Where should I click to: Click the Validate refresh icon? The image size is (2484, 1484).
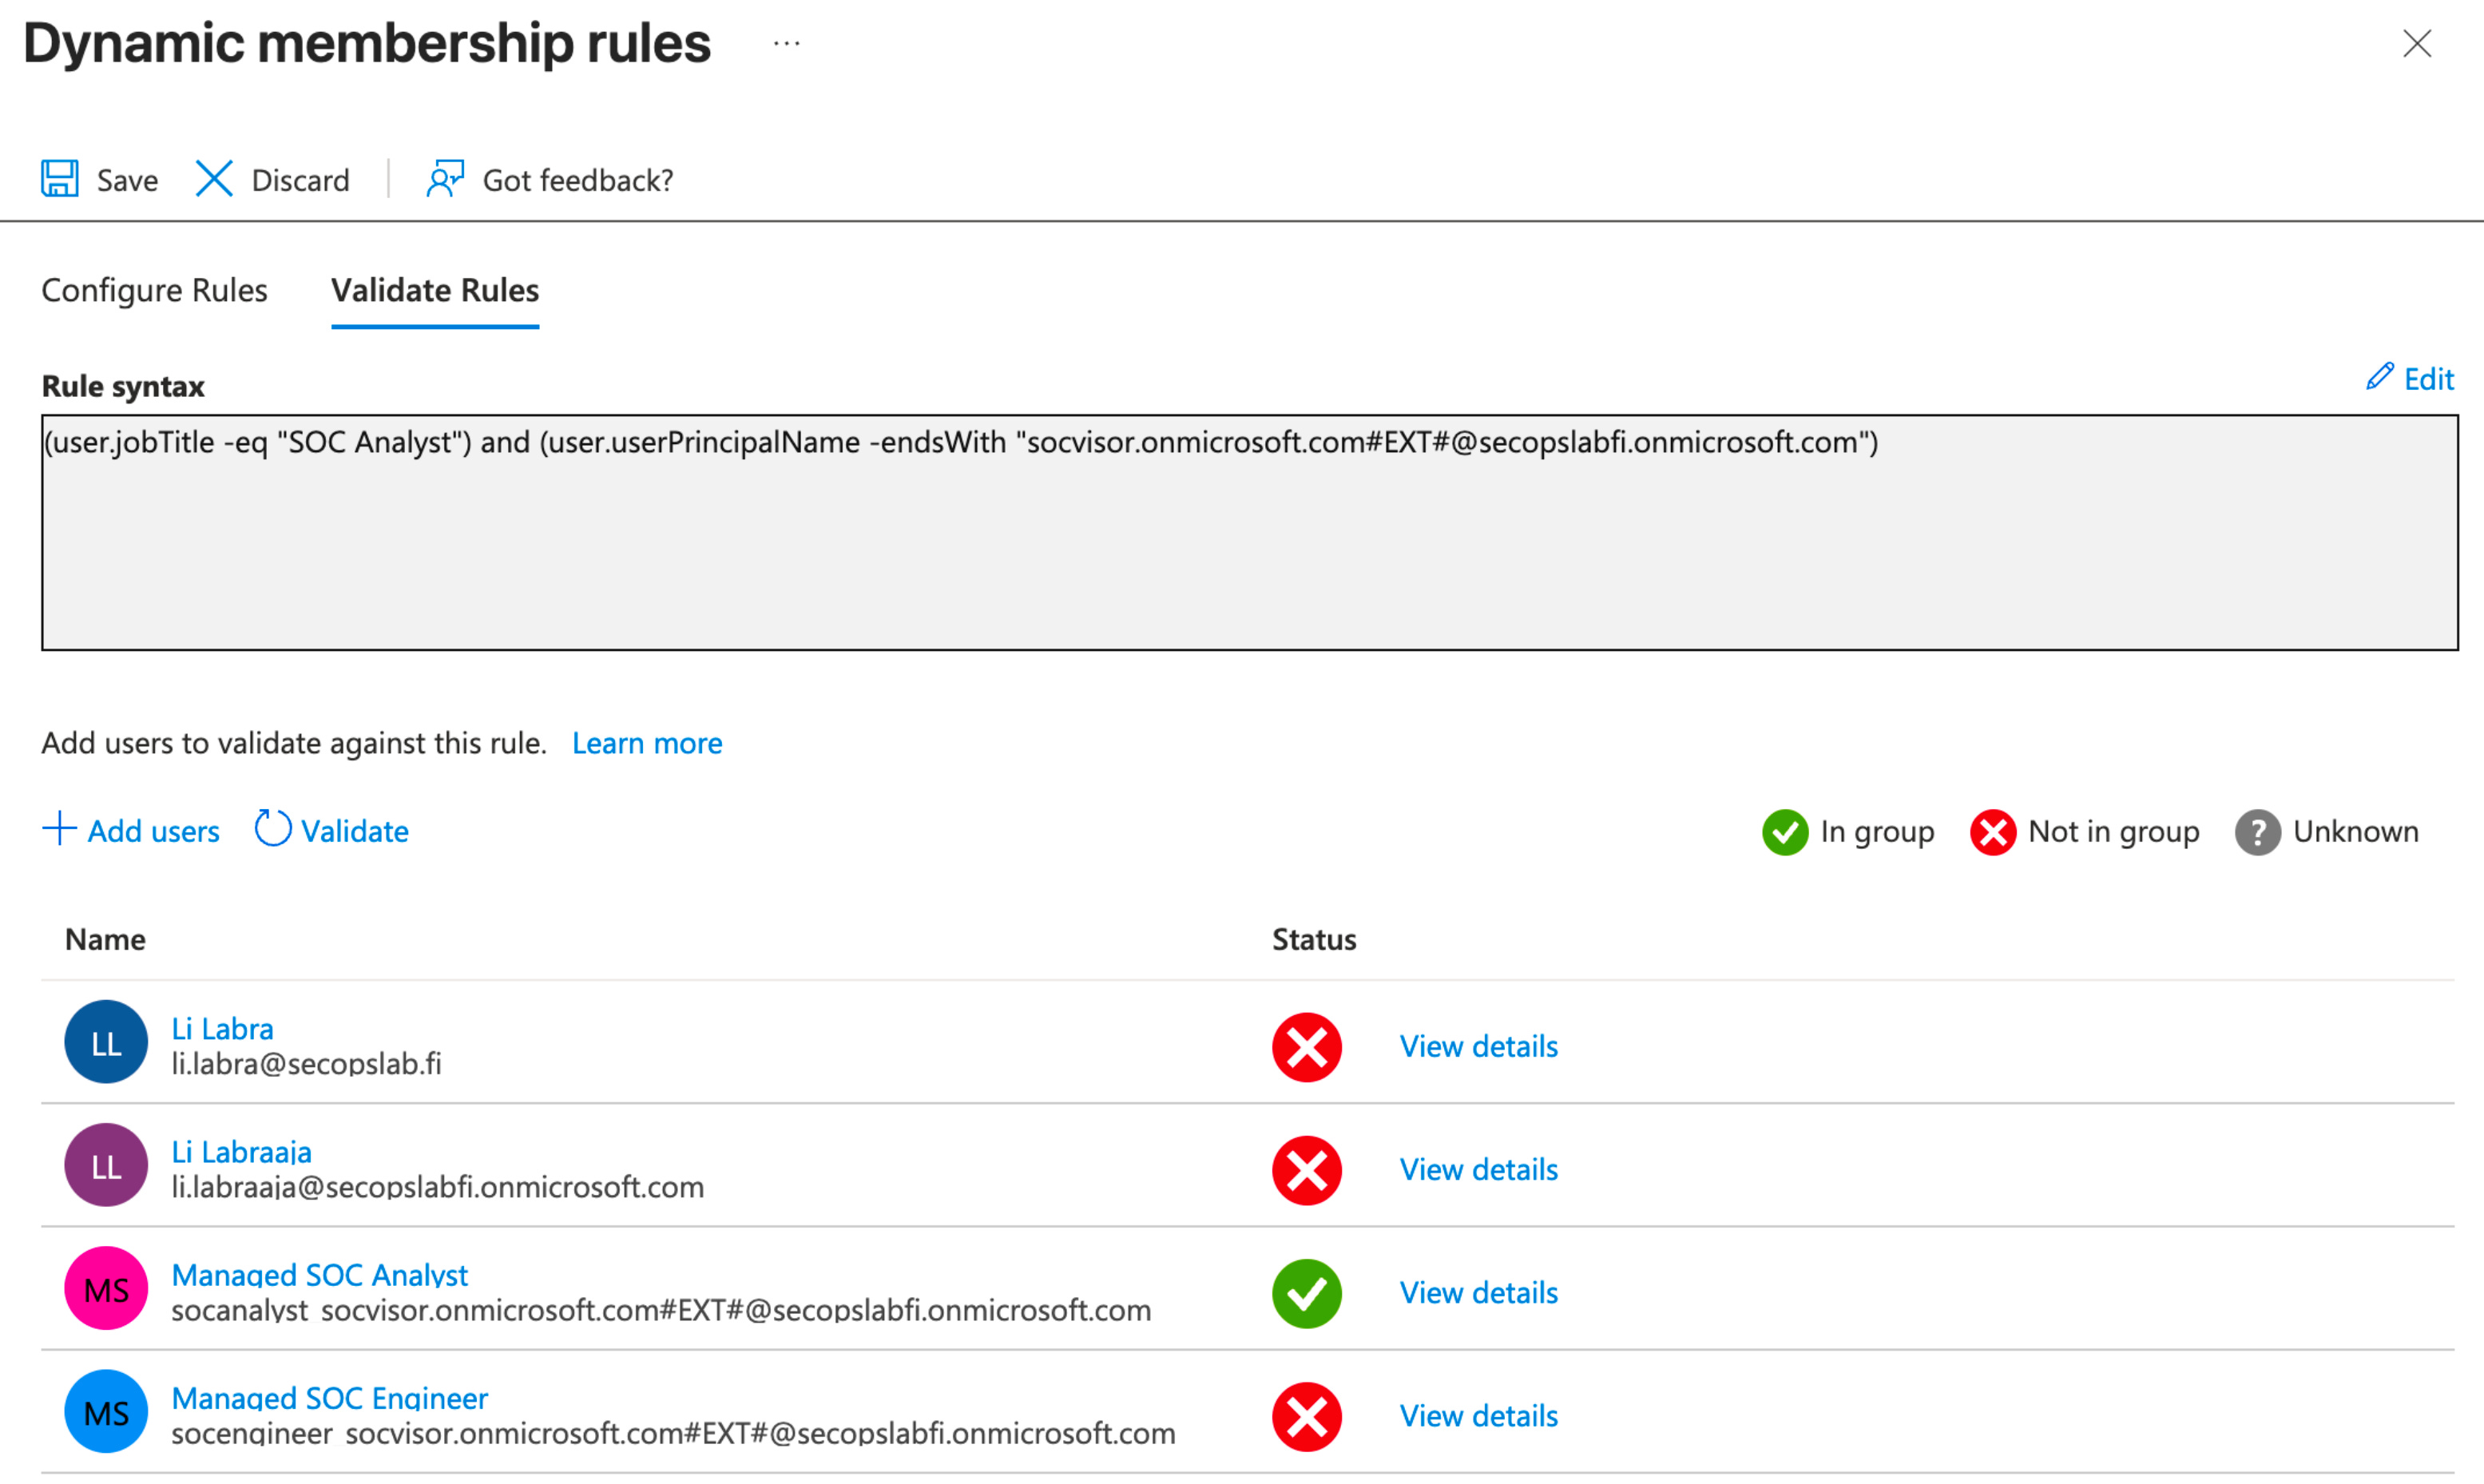[272, 829]
